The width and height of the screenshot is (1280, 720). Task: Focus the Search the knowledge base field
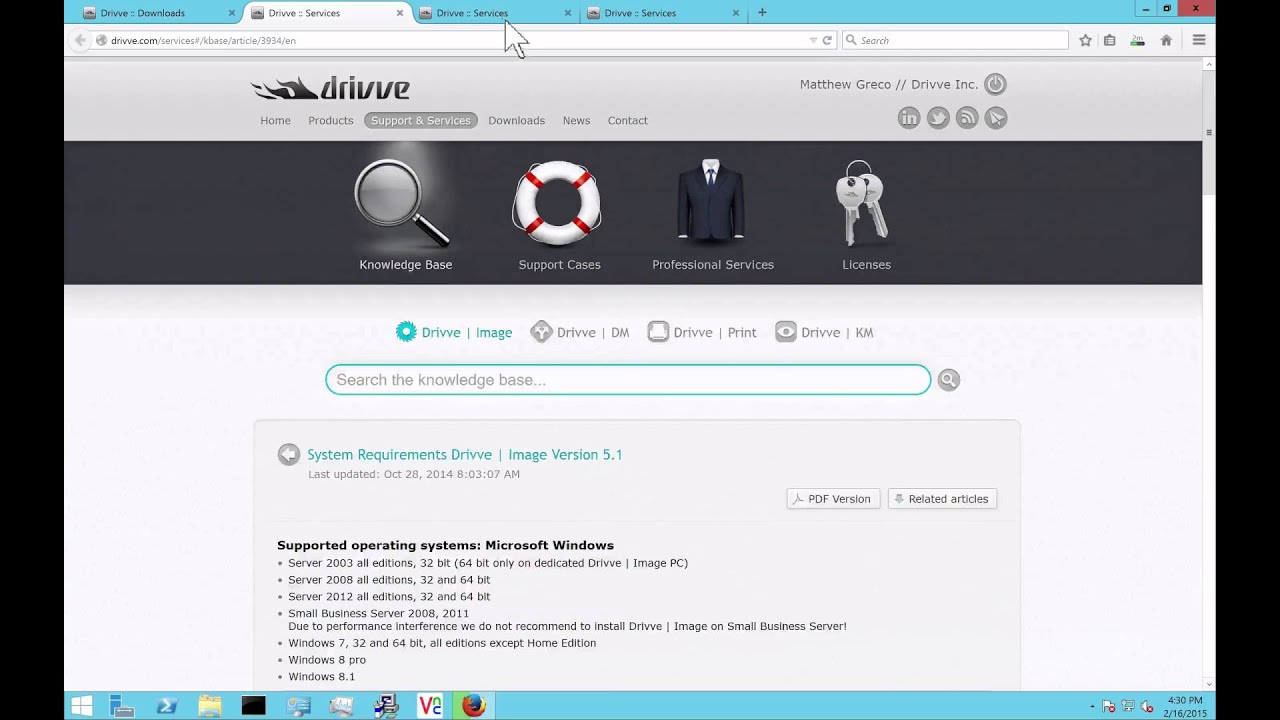click(x=628, y=380)
